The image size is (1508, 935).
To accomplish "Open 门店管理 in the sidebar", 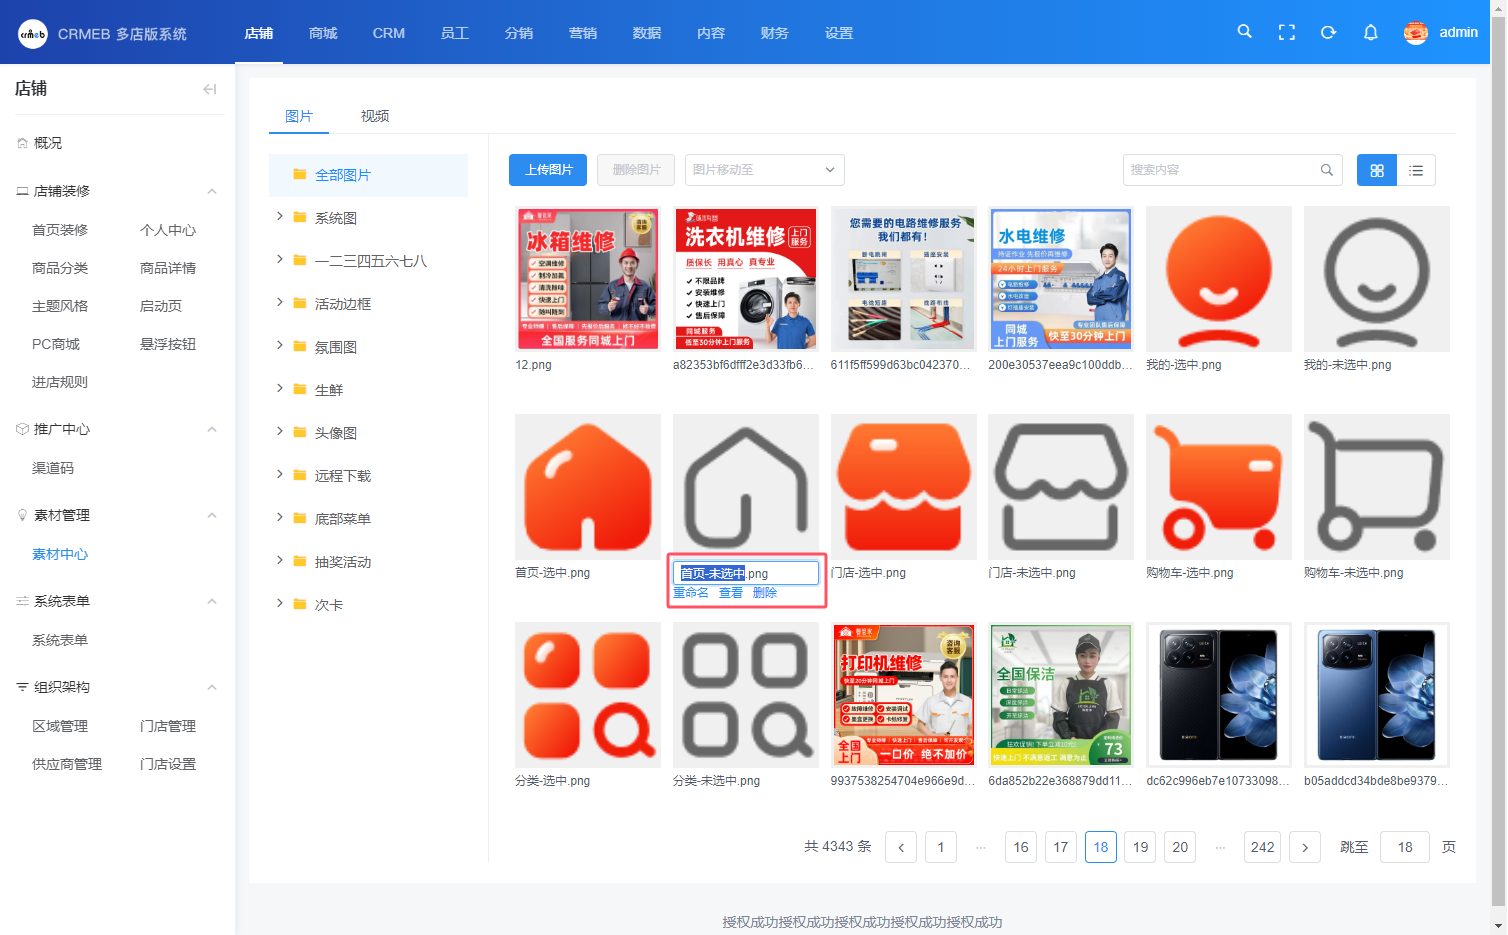I will click(168, 726).
